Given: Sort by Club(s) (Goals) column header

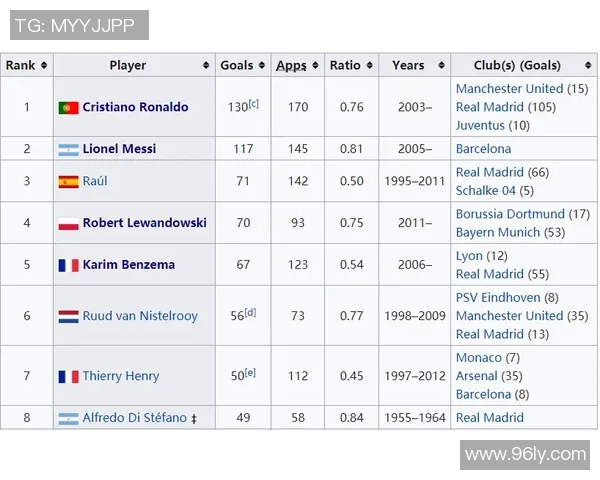Looking at the screenshot, I should pos(517,65).
